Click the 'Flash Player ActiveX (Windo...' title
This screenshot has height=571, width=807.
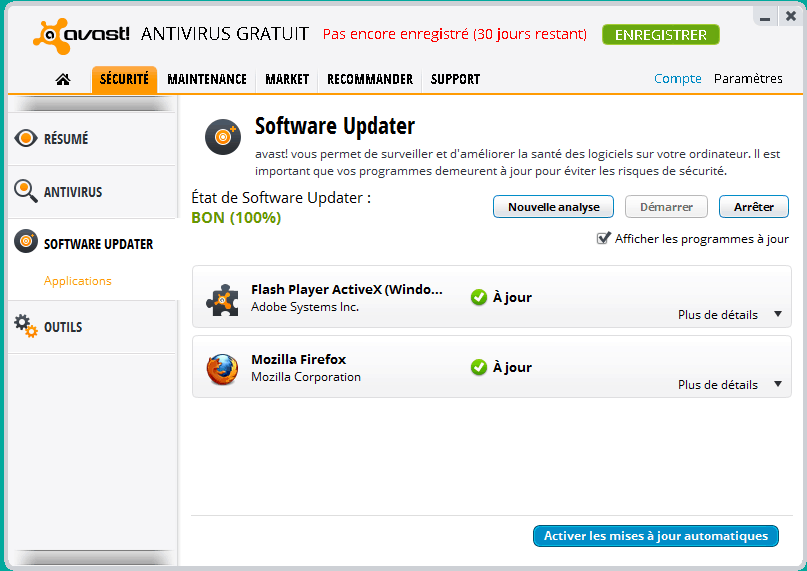[x=347, y=289]
